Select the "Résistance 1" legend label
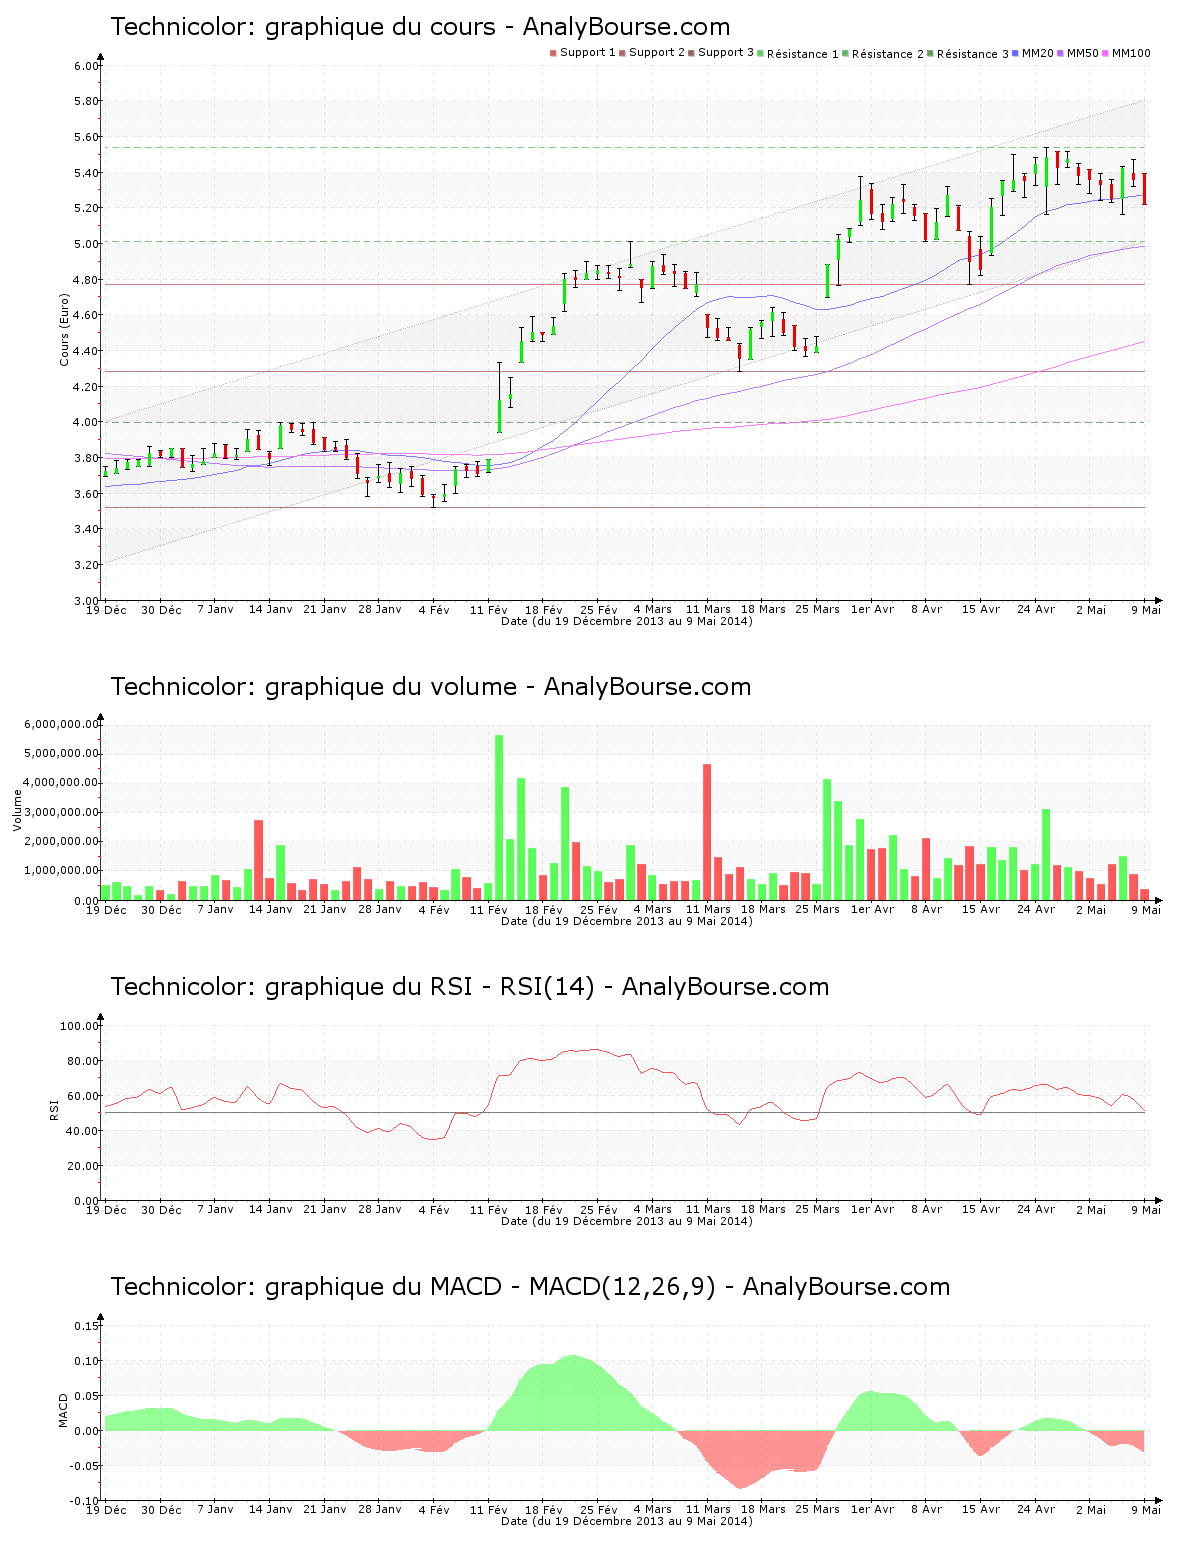The height and width of the screenshot is (1550, 1200). (x=803, y=54)
